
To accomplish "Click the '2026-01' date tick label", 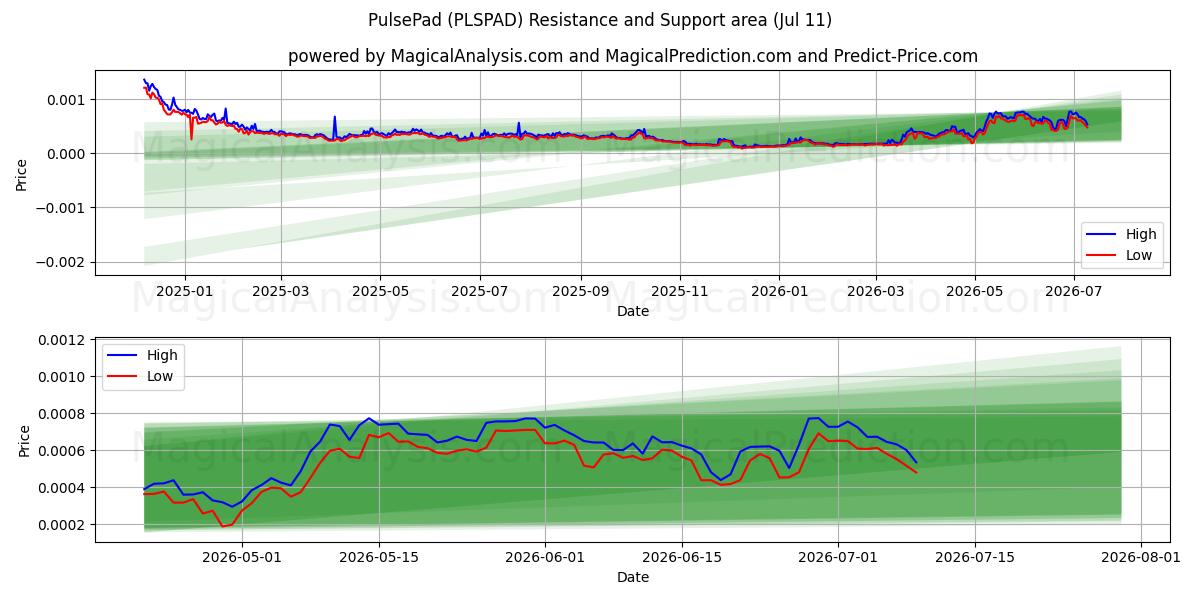I will click(779, 291).
